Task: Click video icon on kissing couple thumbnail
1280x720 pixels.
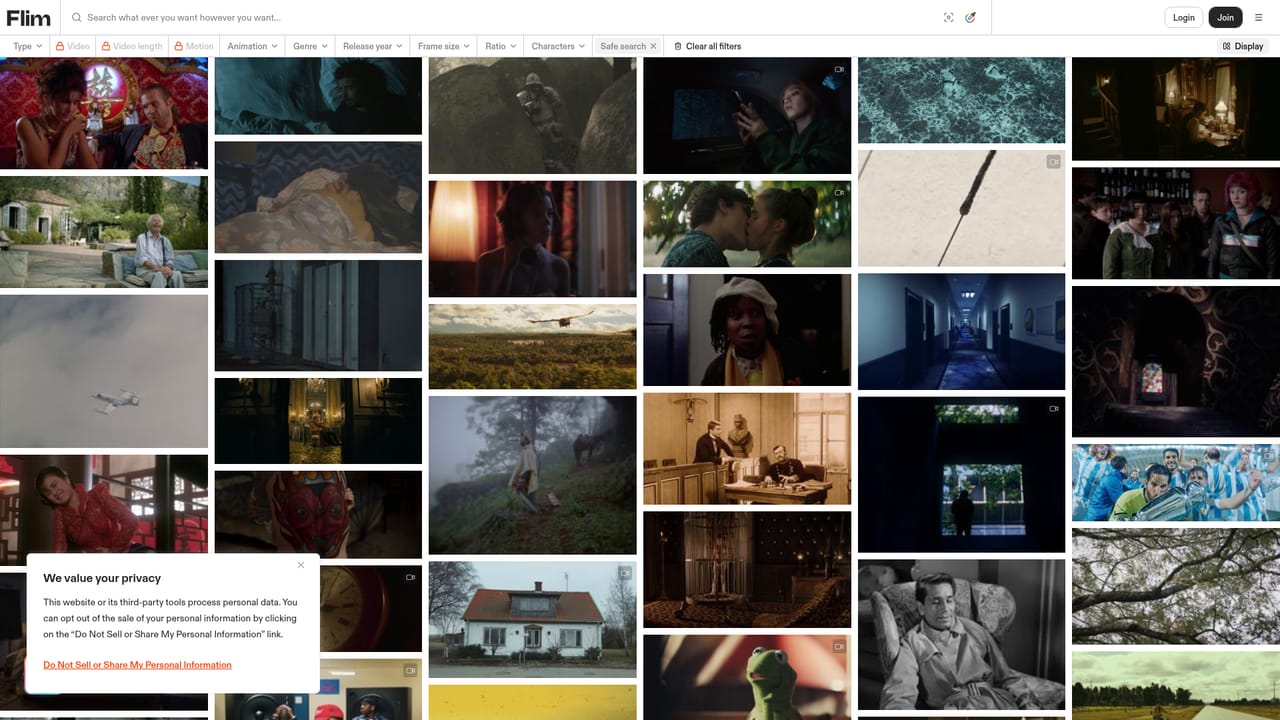Action: 839,192
